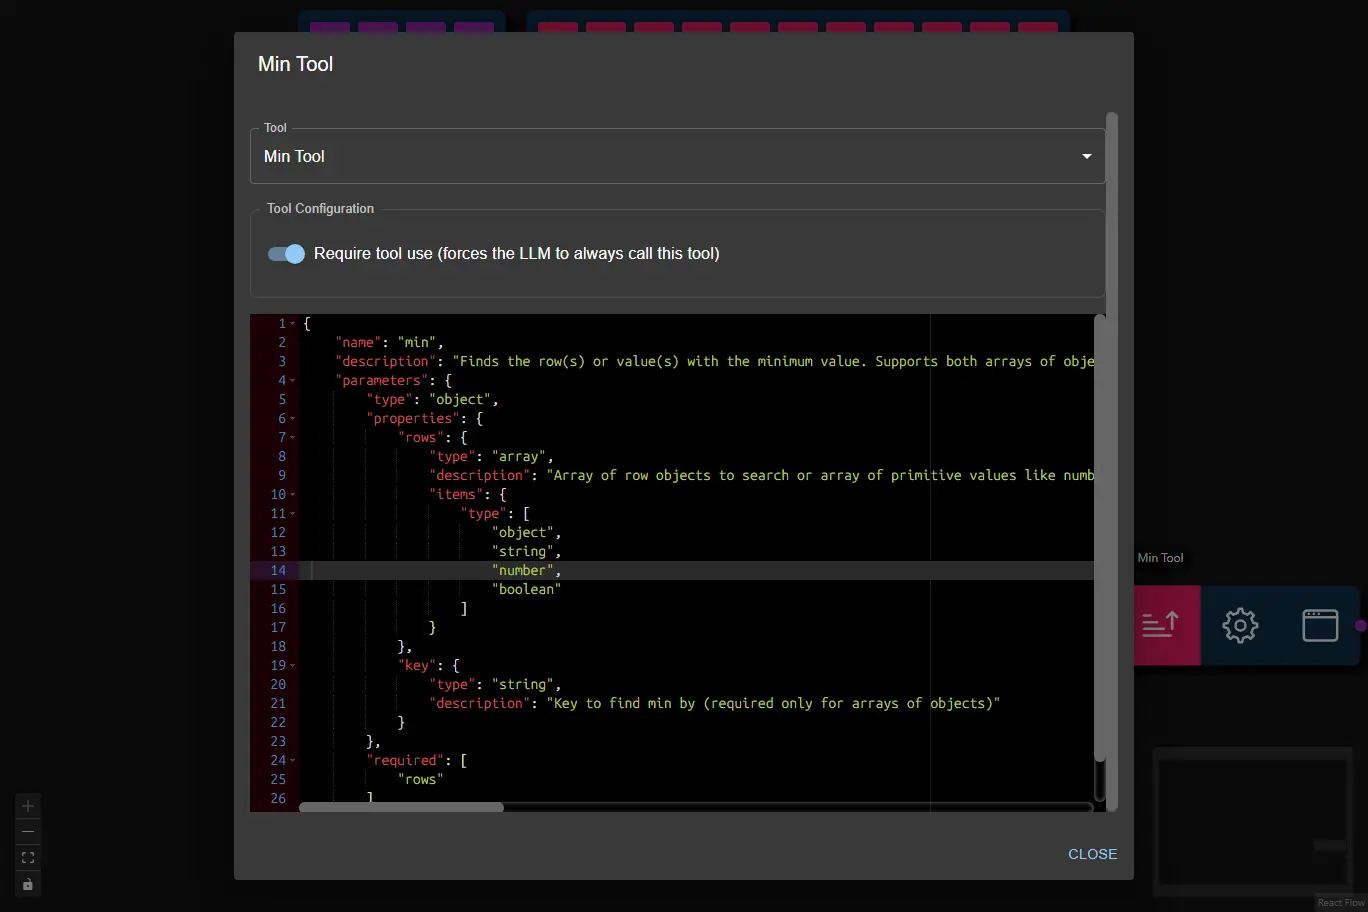Open the output window icon on Min Tool node
This screenshot has height=912, width=1368.
click(x=1320, y=624)
